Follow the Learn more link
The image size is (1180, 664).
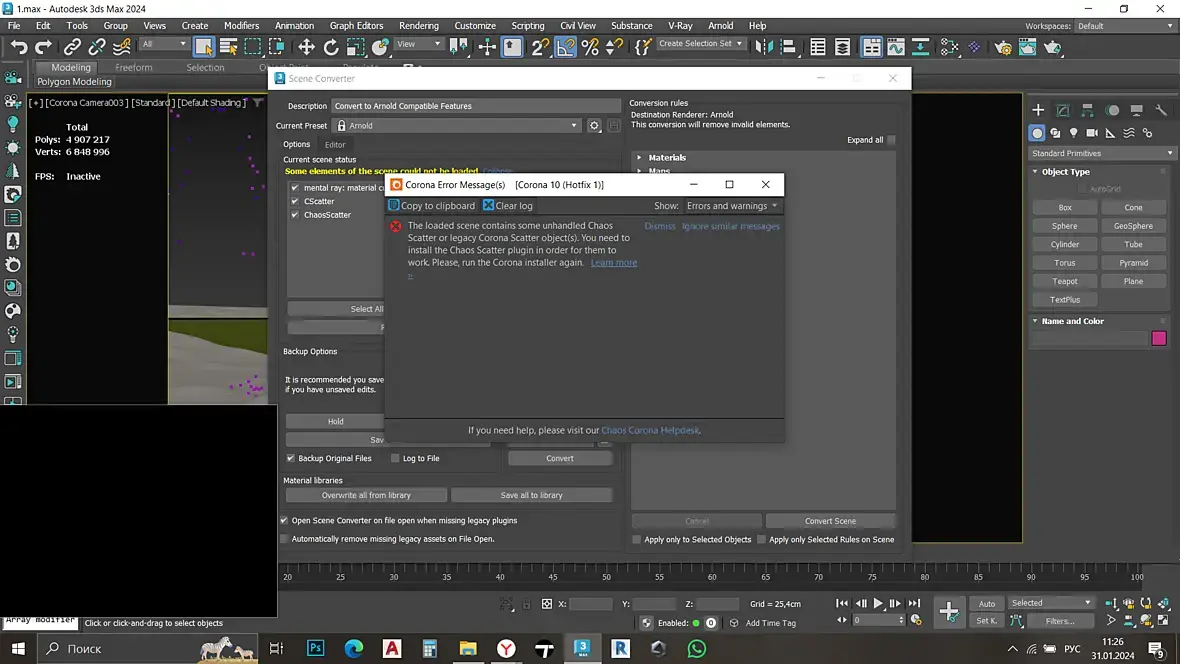(613, 263)
